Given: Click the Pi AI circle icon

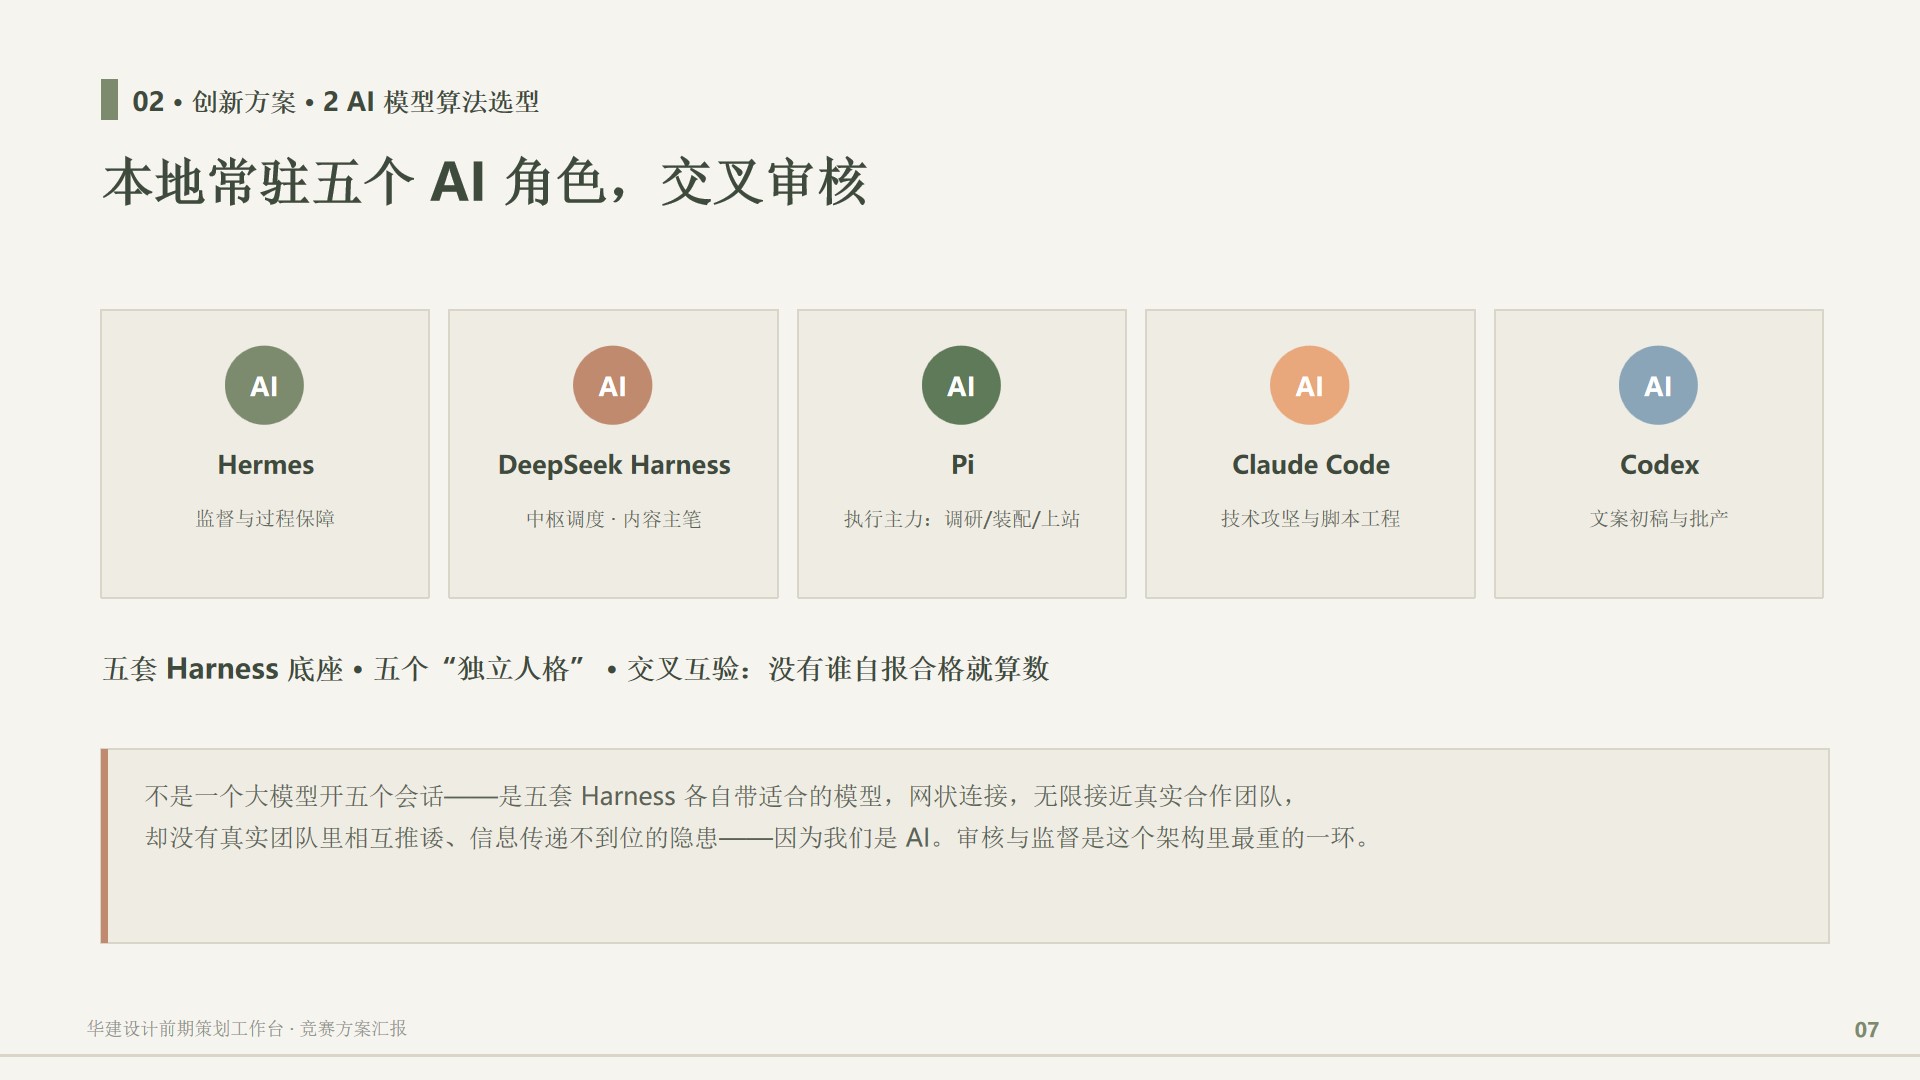Looking at the screenshot, I should point(961,385).
